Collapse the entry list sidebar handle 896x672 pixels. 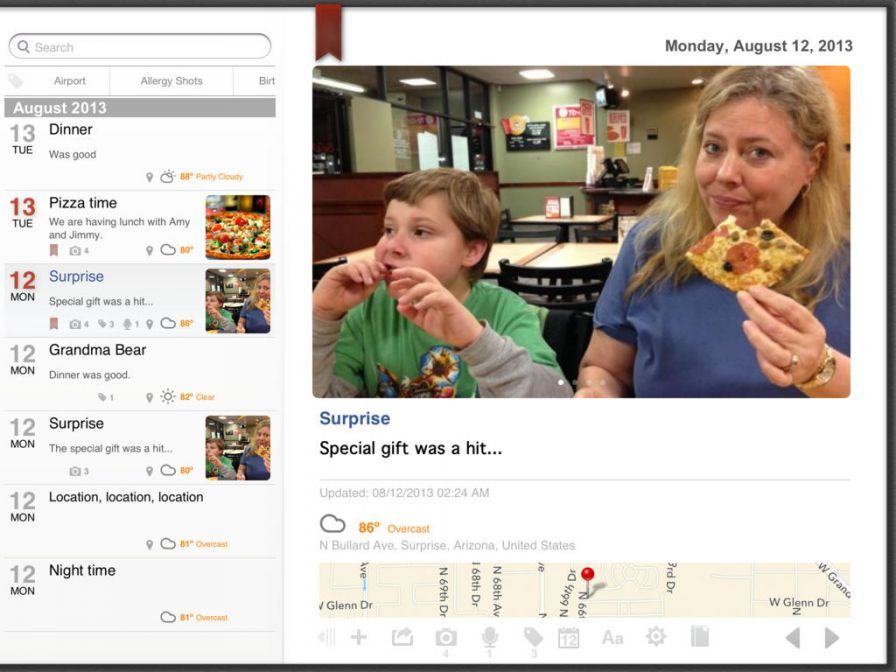[x=327, y=637]
